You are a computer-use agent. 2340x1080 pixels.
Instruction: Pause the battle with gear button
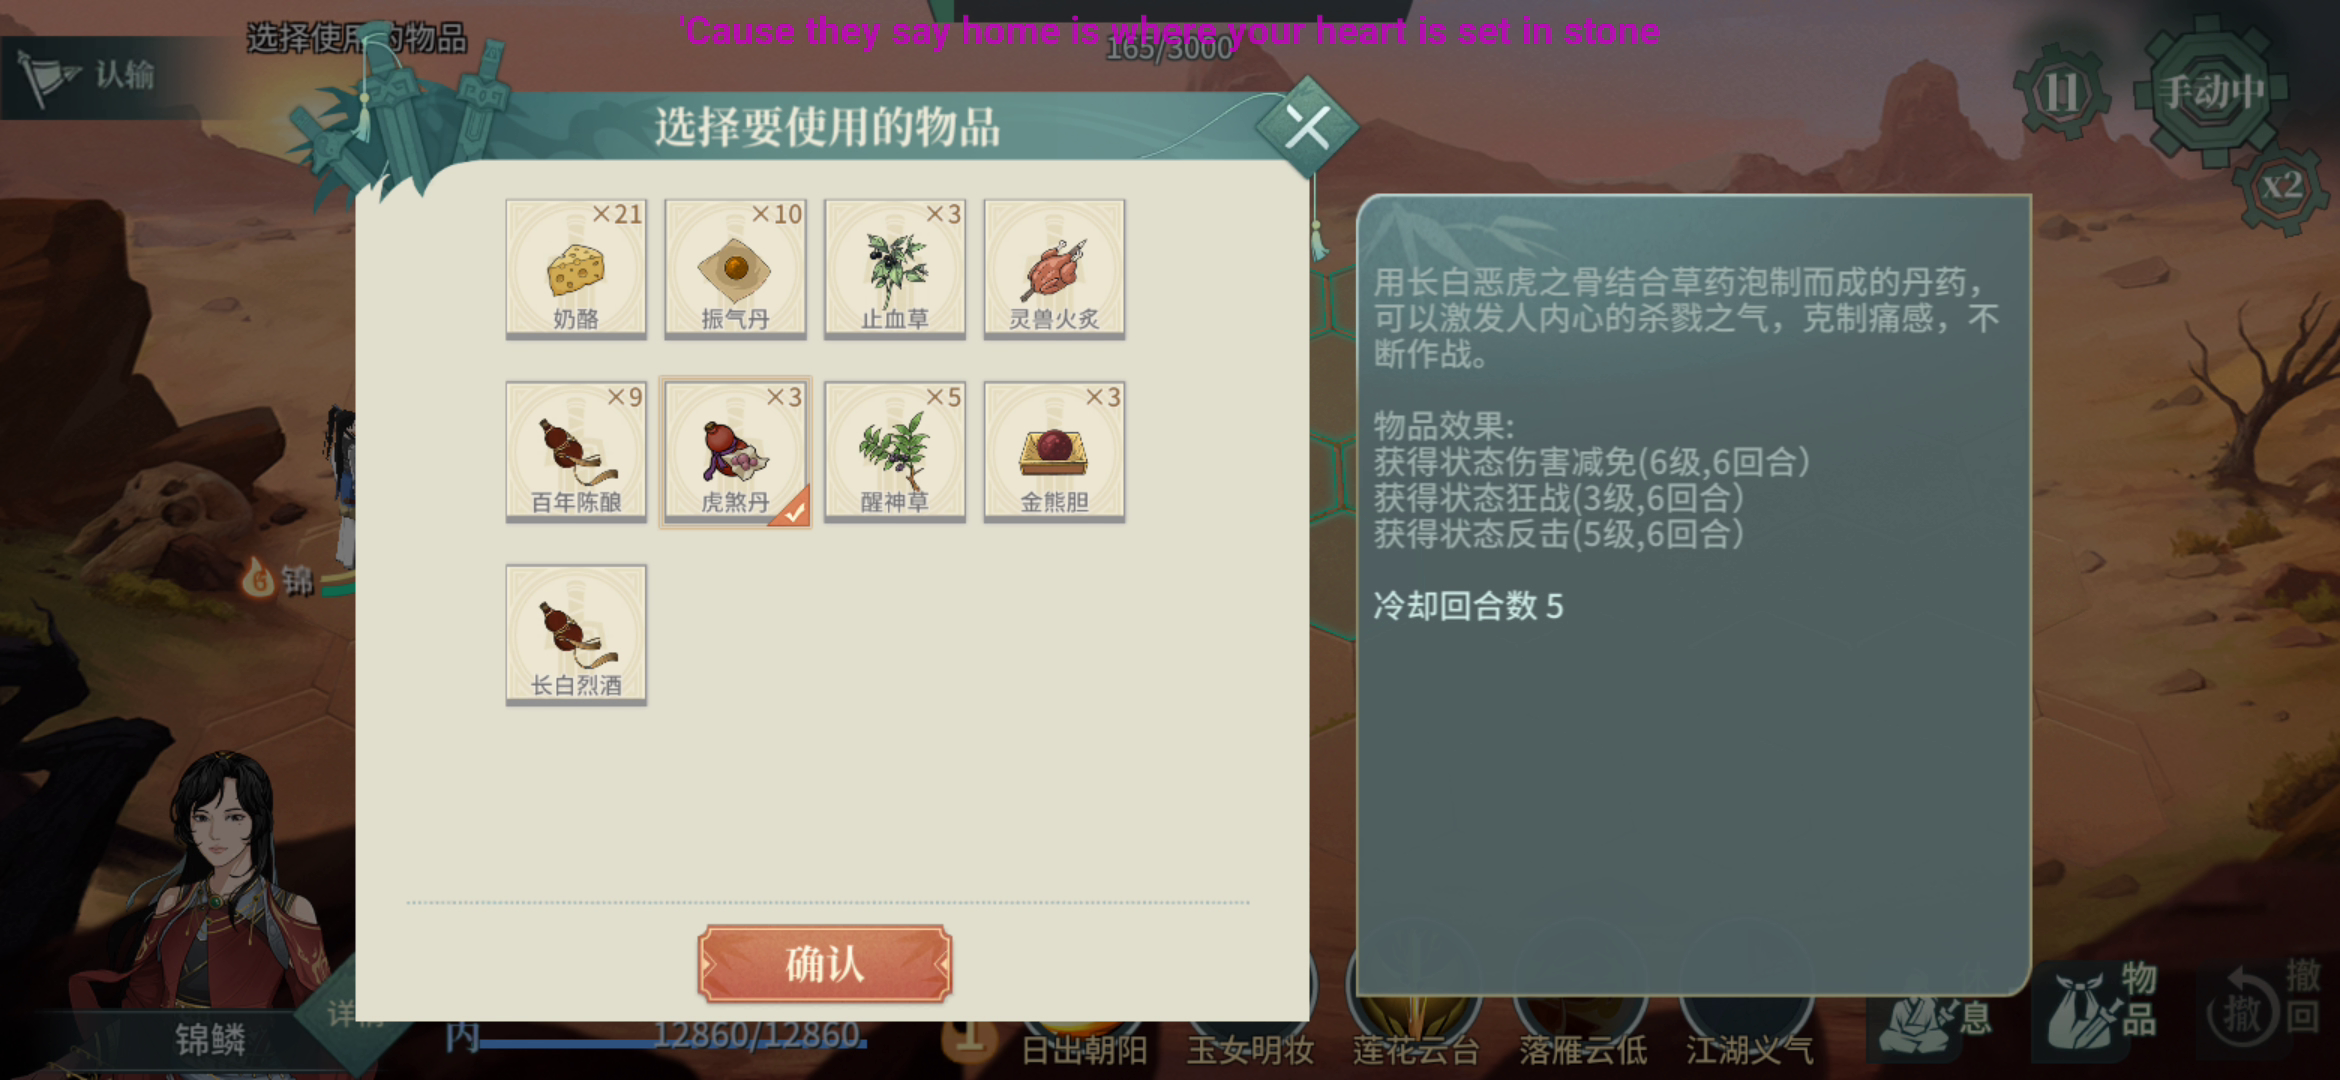point(2062,94)
